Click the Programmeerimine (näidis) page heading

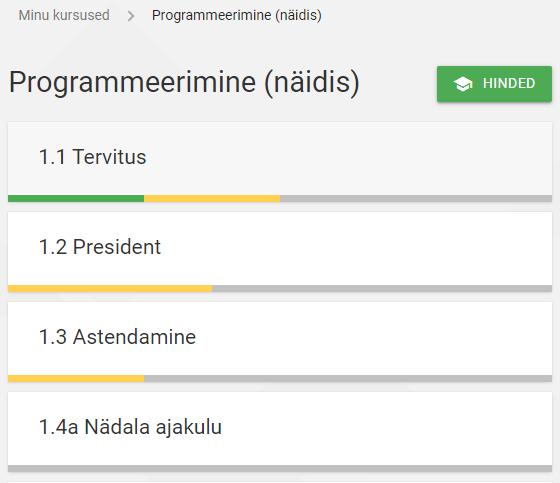(x=184, y=83)
